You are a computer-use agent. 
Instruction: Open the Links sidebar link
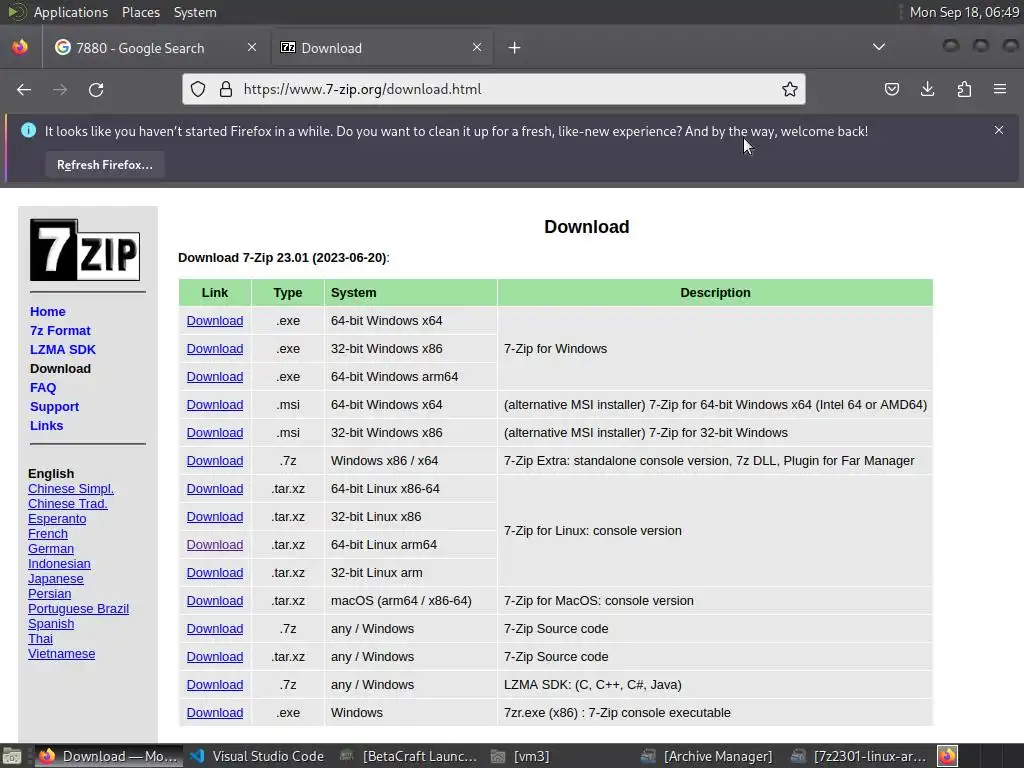(46, 425)
